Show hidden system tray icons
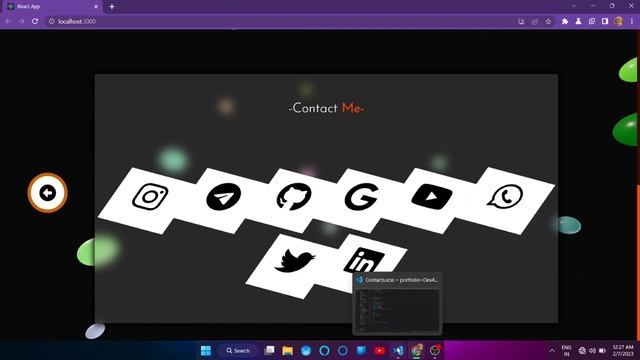 coord(552,351)
